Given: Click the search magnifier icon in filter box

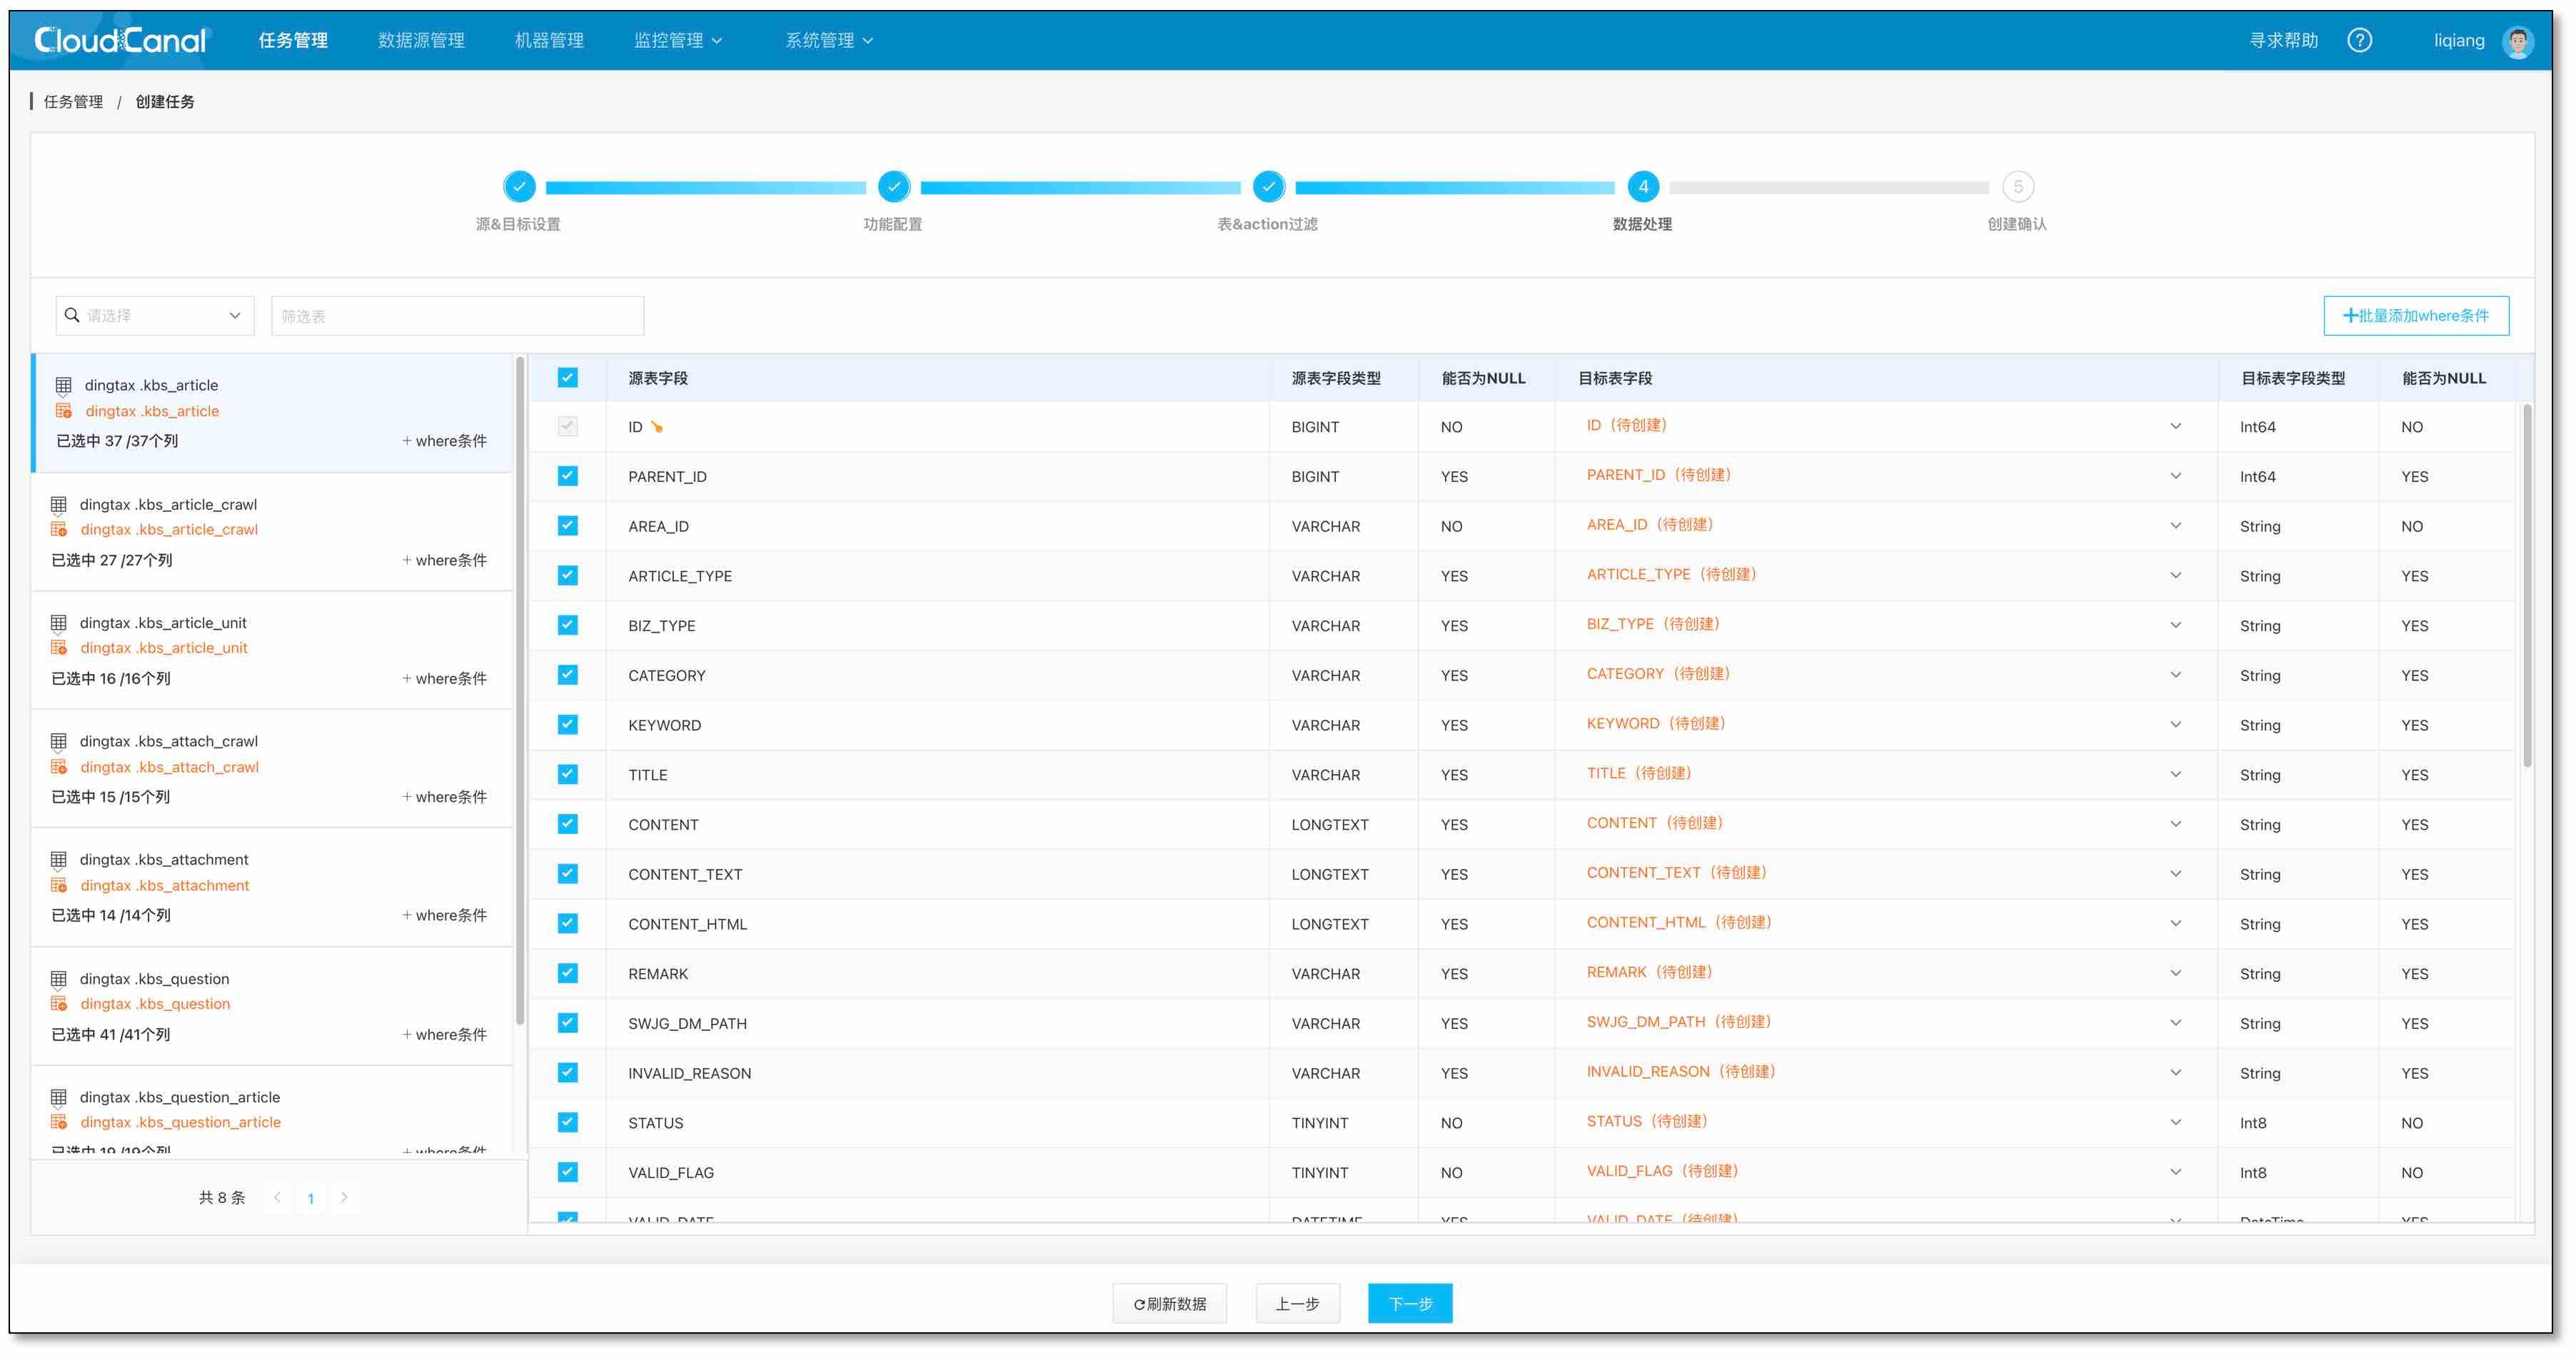Looking at the screenshot, I should (x=72, y=315).
